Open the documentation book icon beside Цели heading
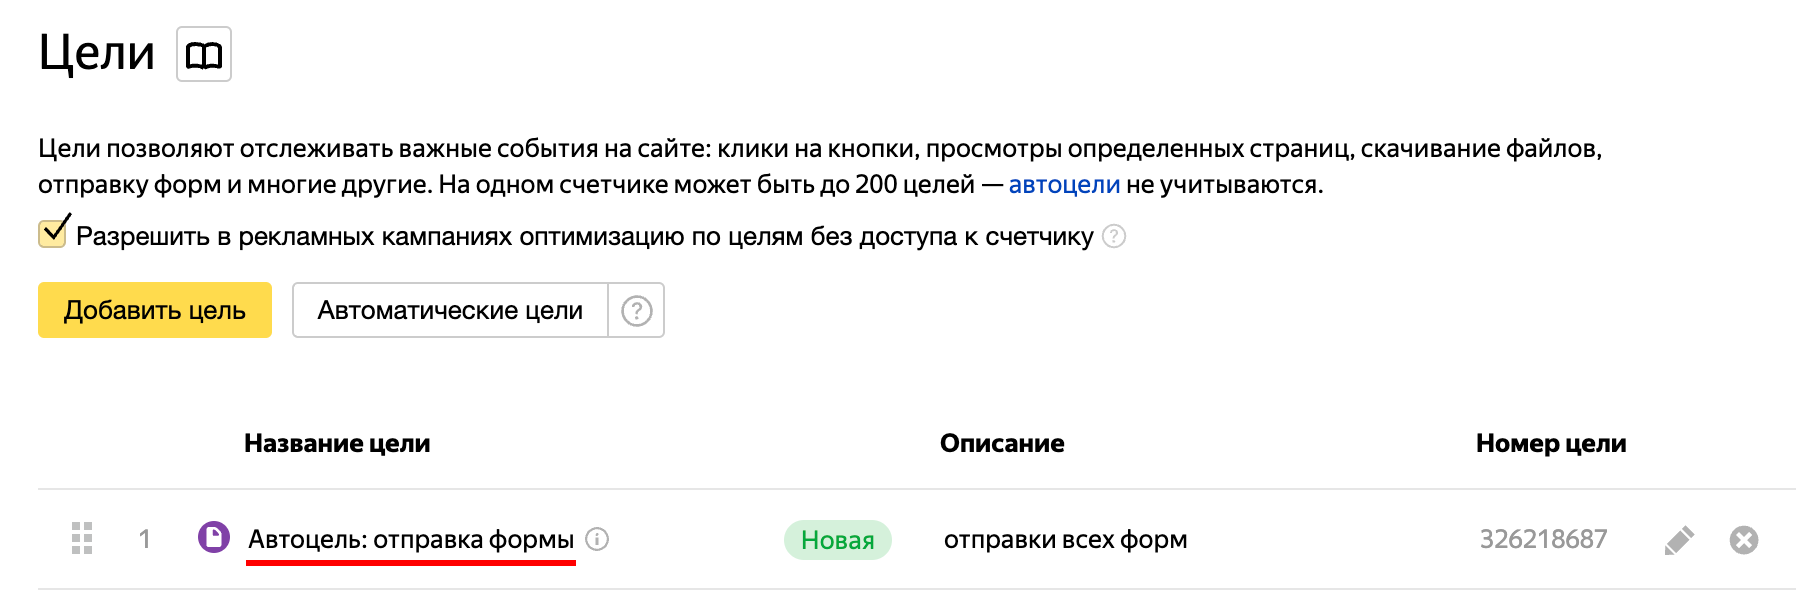The image size is (1812, 604). click(204, 55)
